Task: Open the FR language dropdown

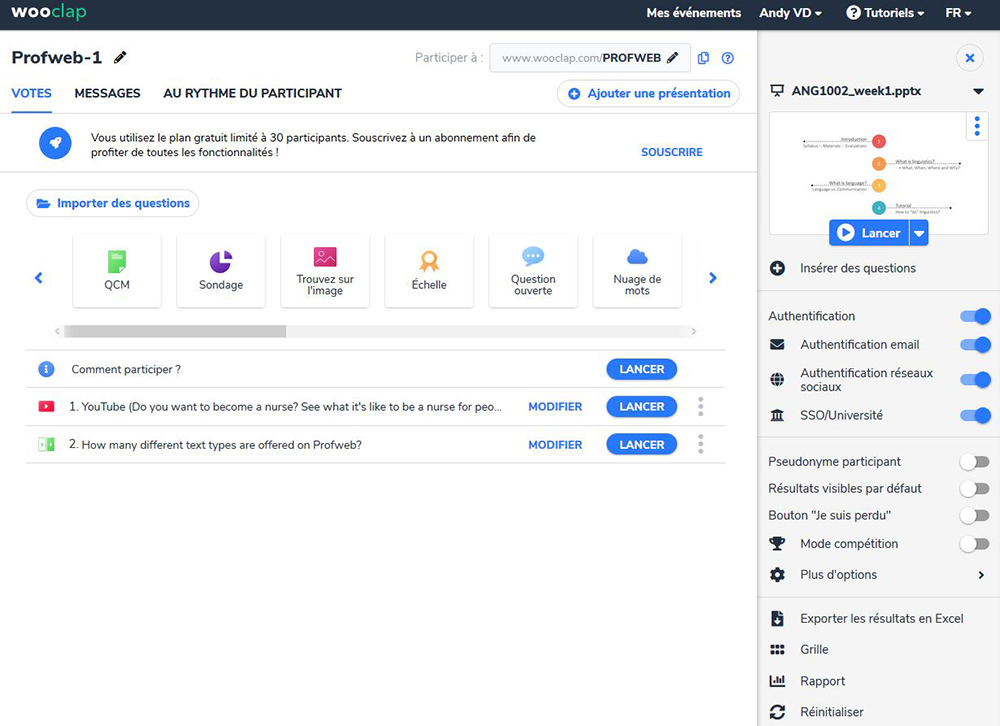Action: point(959,13)
